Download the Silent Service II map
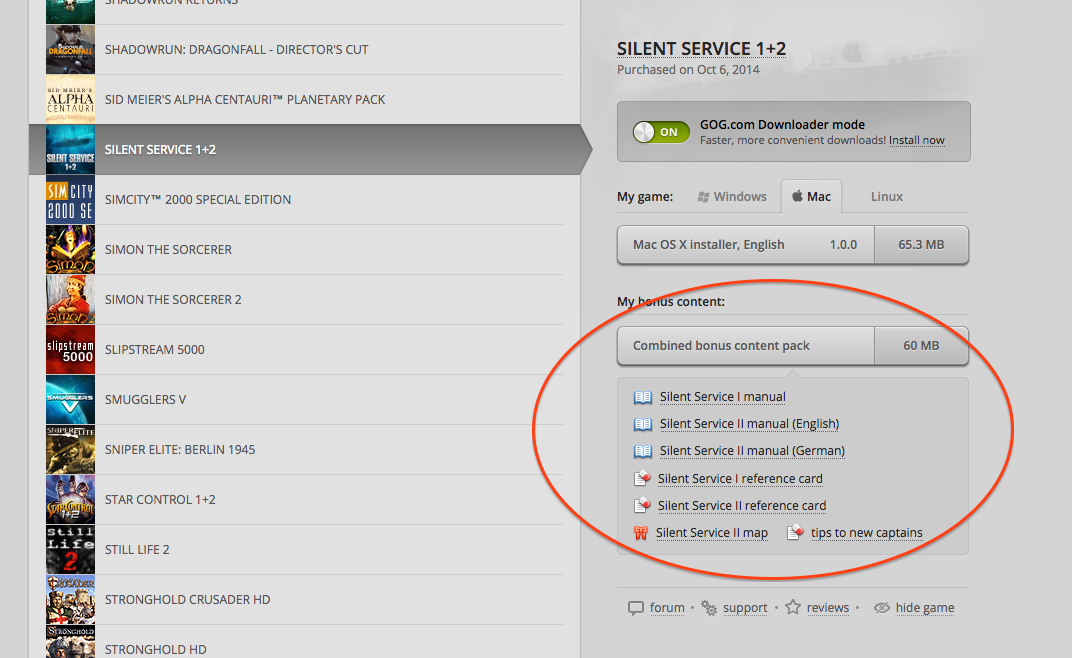This screenshot has height=658, width=1072. 712,533
